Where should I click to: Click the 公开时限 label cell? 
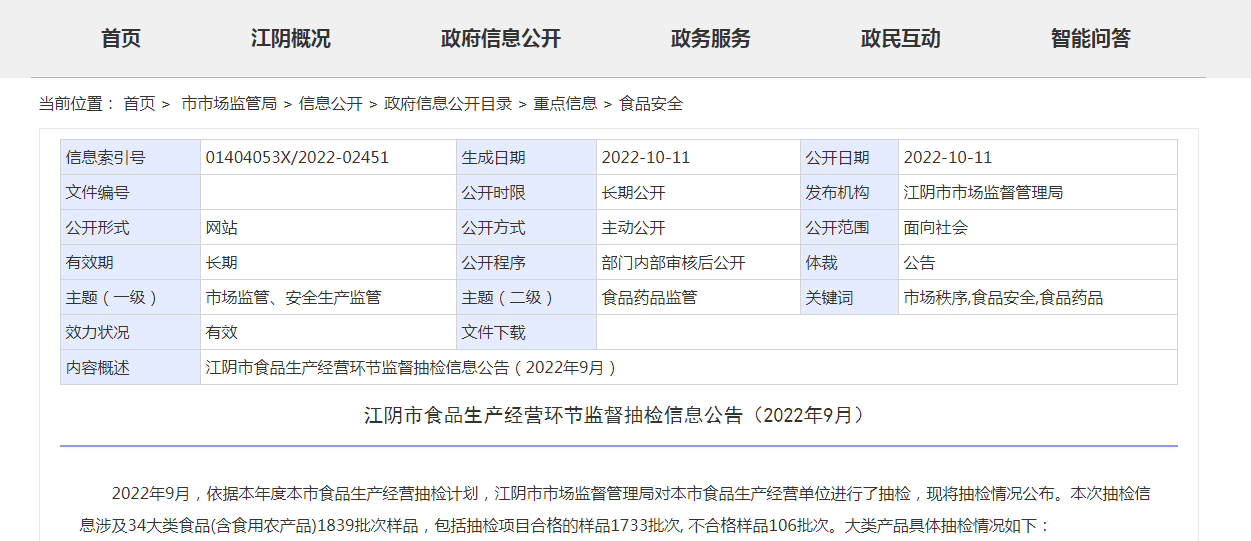(x=527, y=192)
